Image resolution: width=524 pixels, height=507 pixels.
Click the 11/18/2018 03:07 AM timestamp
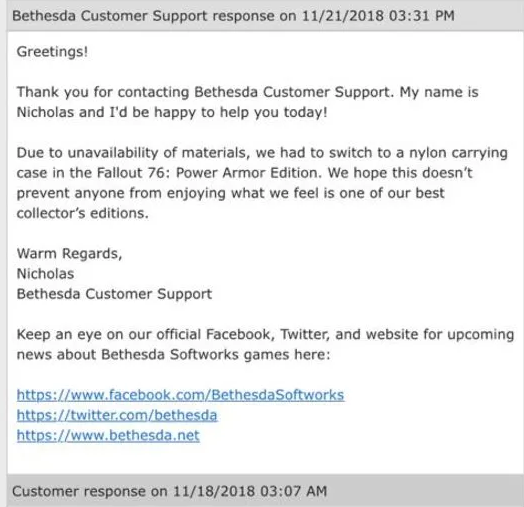click(x=250, y=491)
